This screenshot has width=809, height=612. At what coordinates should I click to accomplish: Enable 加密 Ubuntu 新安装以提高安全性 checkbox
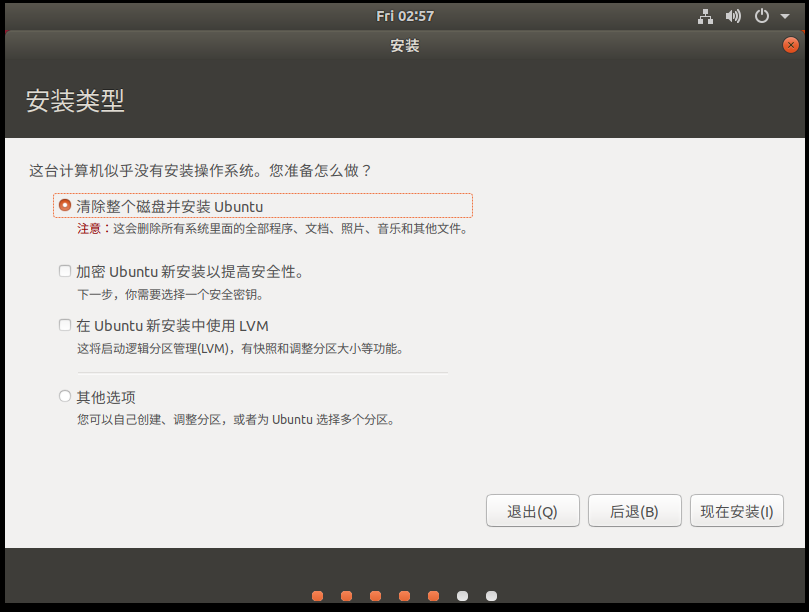click(x=64, y=271)
